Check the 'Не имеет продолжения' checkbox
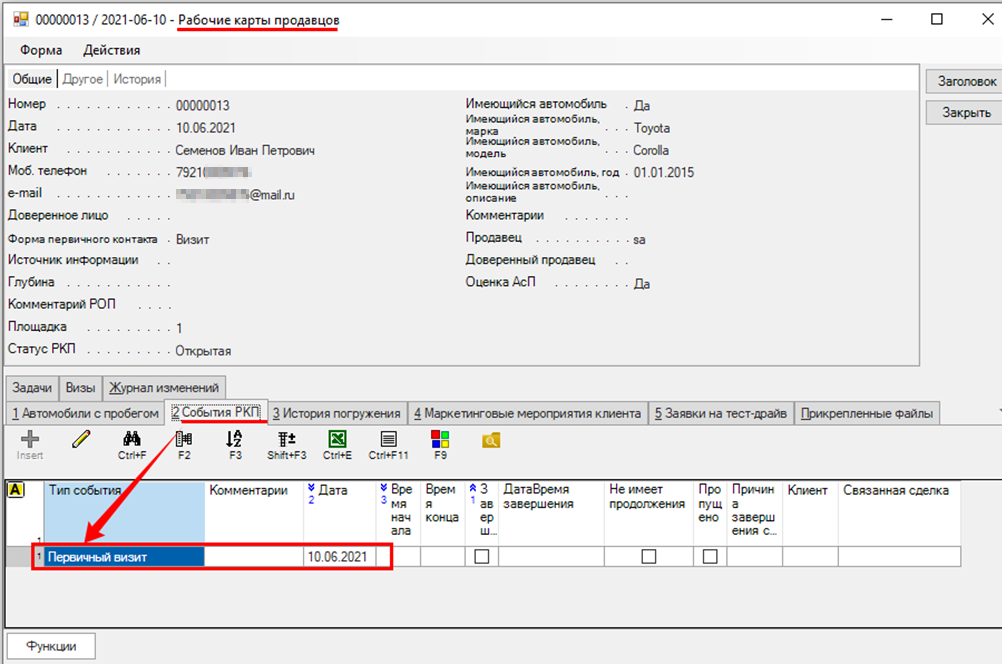Viewport: 1002px width, 664px height. (649, 557)
